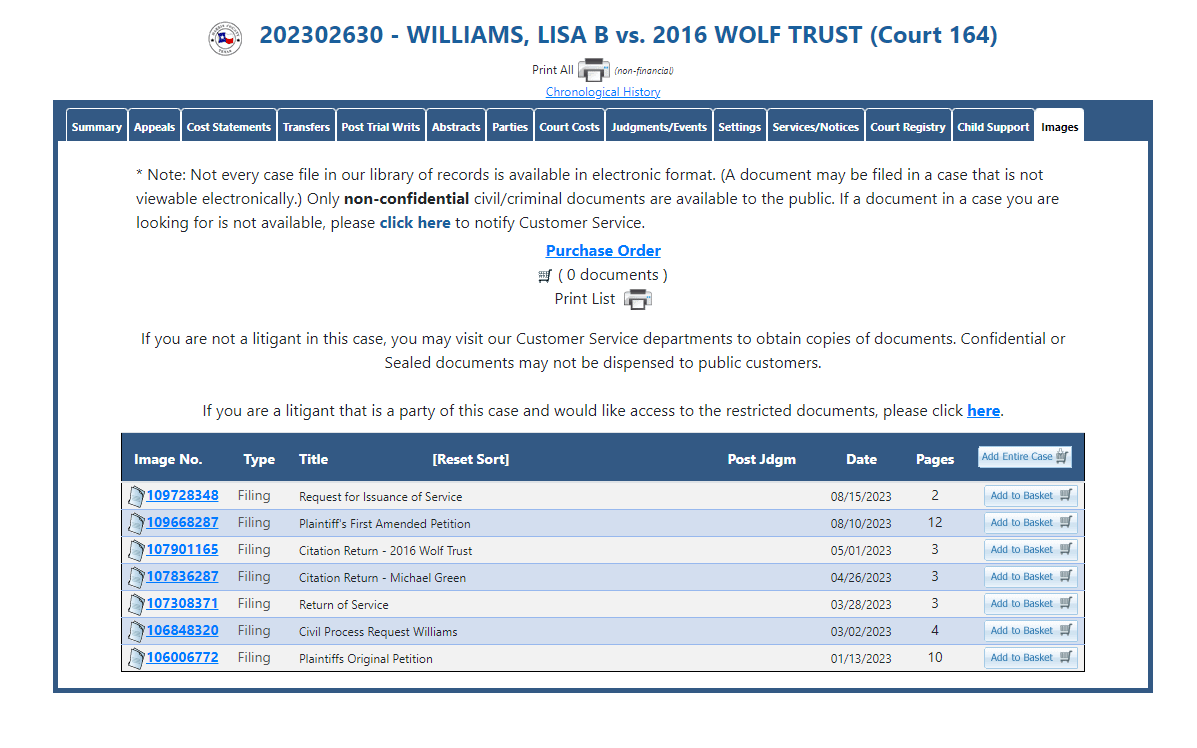1197x748 pixels.
Task: Open image number 106006772
Action: (182, 657)
